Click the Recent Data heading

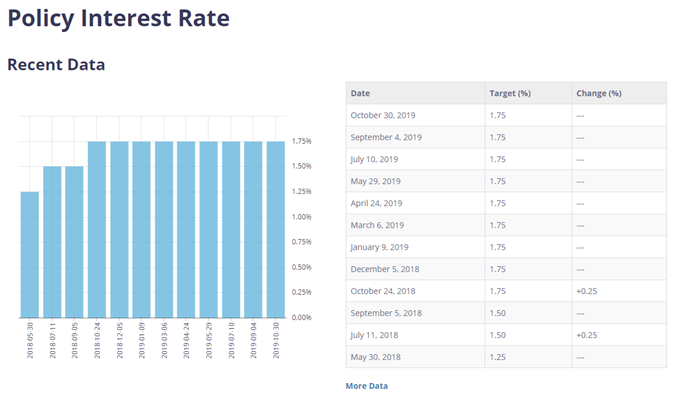[56, 65]
